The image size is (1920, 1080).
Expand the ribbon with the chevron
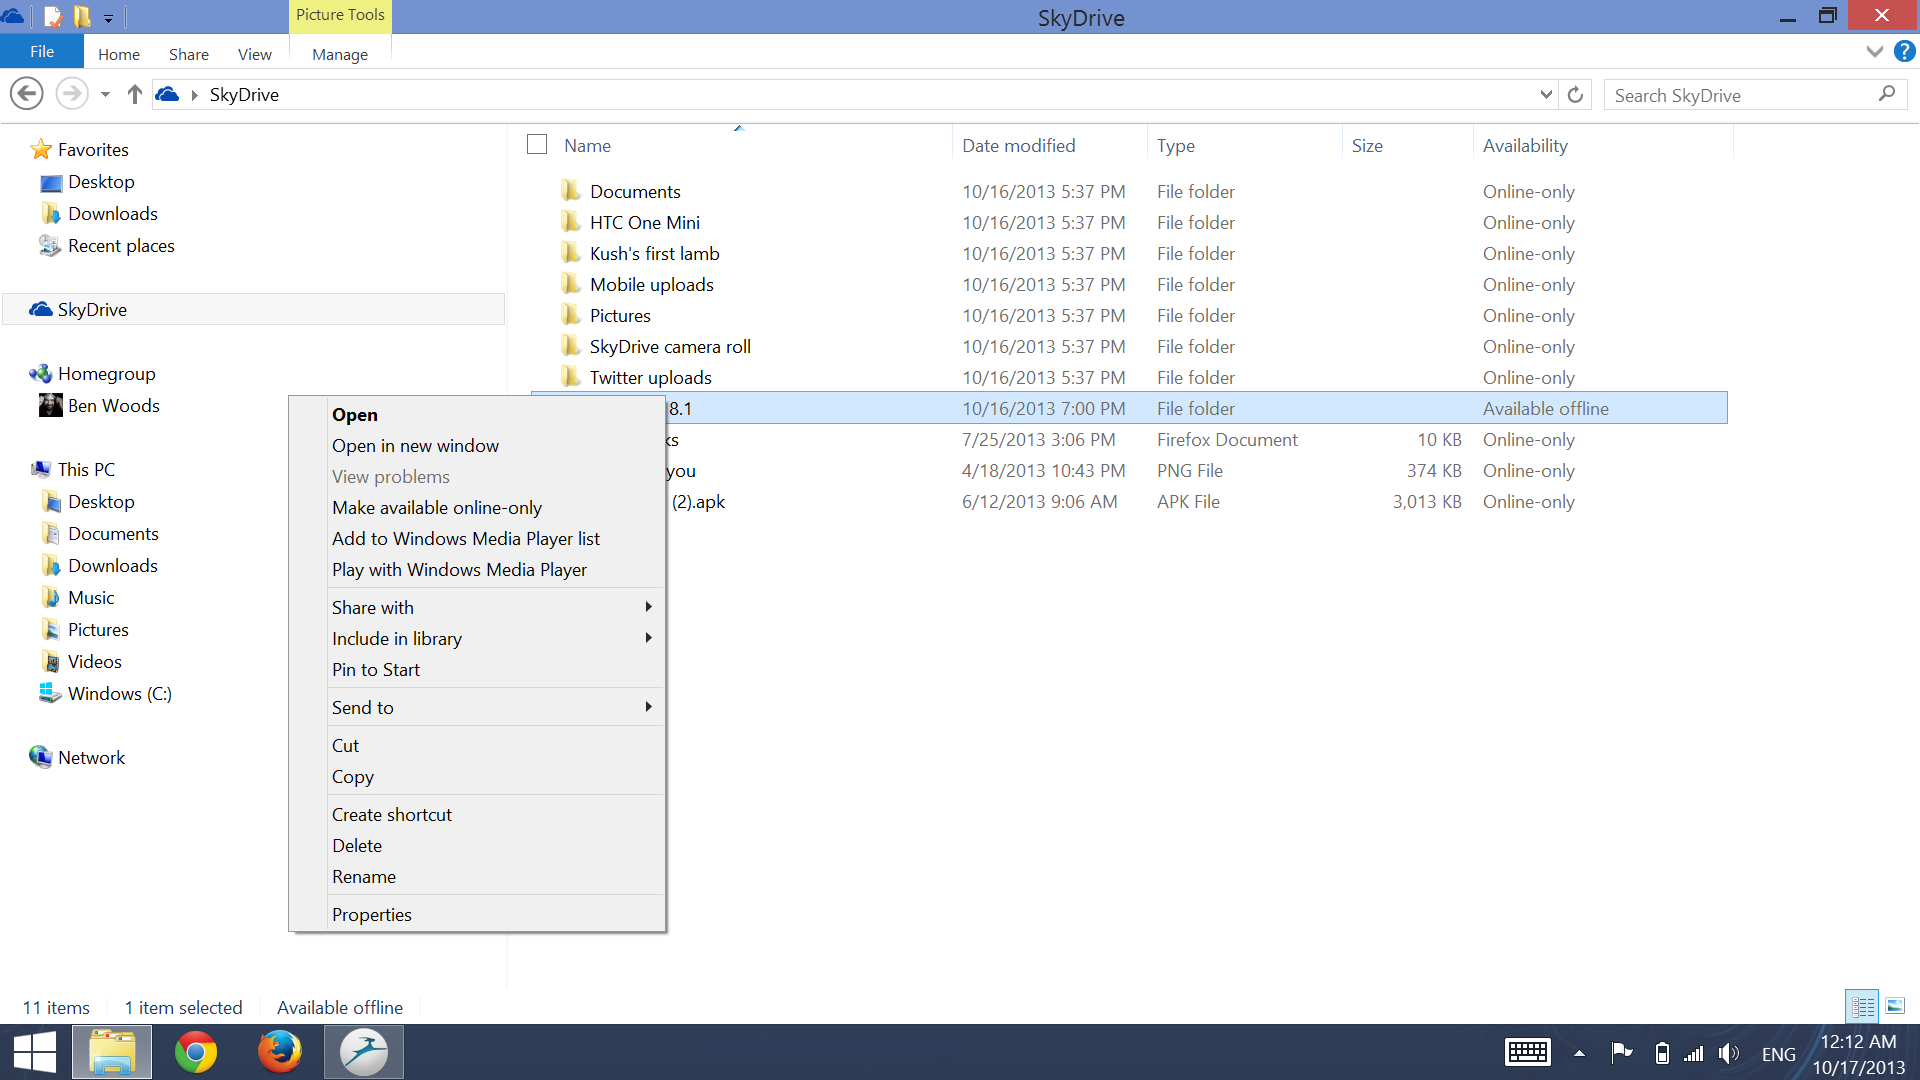(x=1875, y=51)
